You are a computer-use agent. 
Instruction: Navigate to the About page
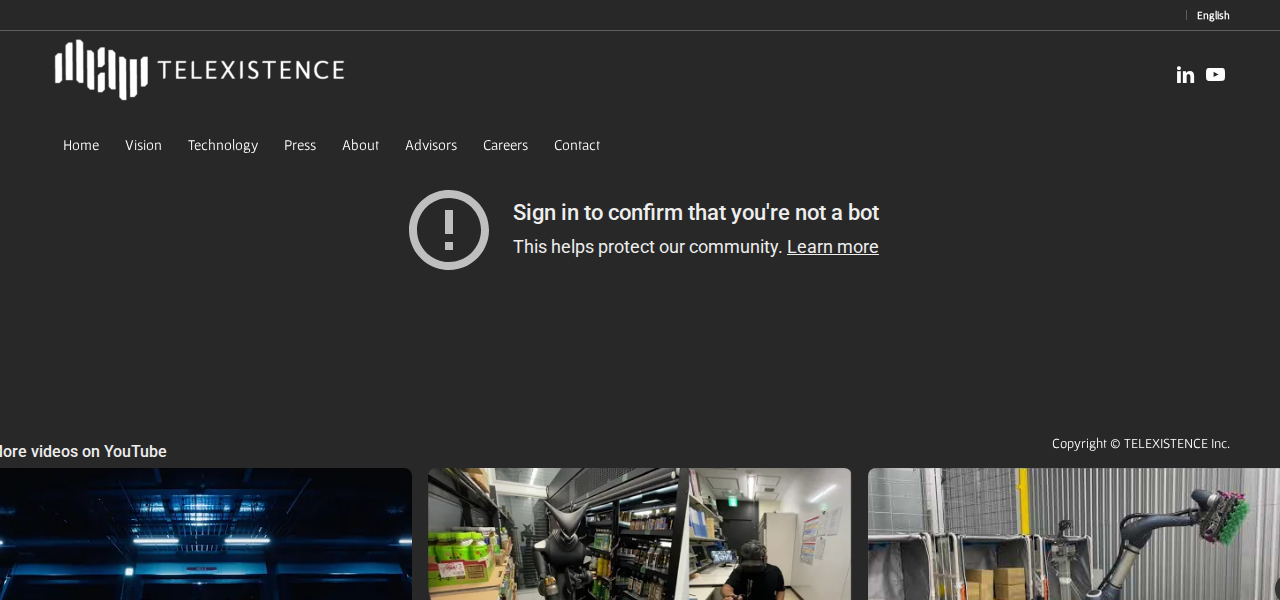click(x=360, y=145)
